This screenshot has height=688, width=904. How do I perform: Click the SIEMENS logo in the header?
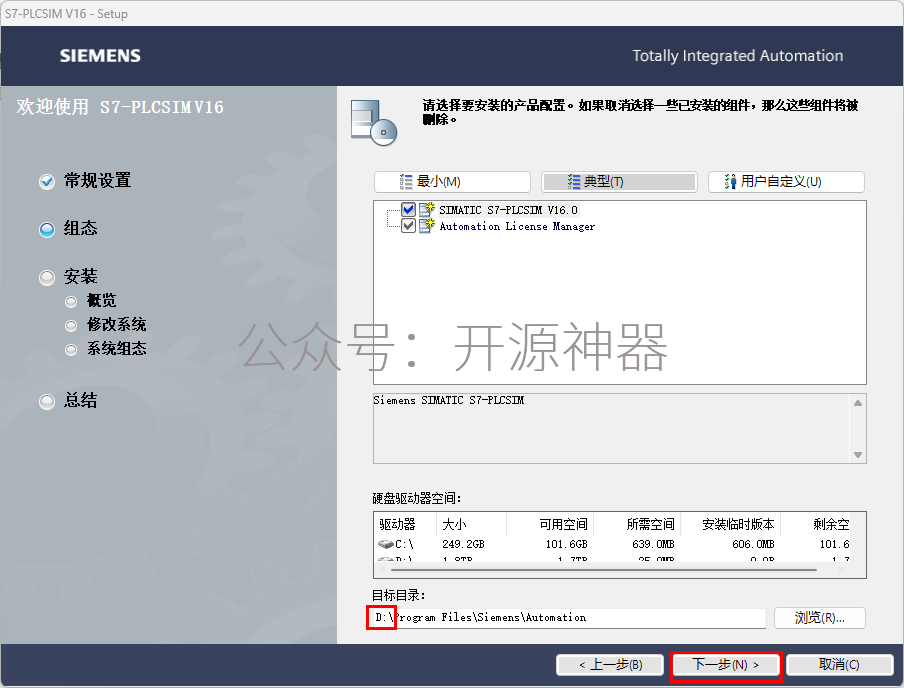[100, 56]
